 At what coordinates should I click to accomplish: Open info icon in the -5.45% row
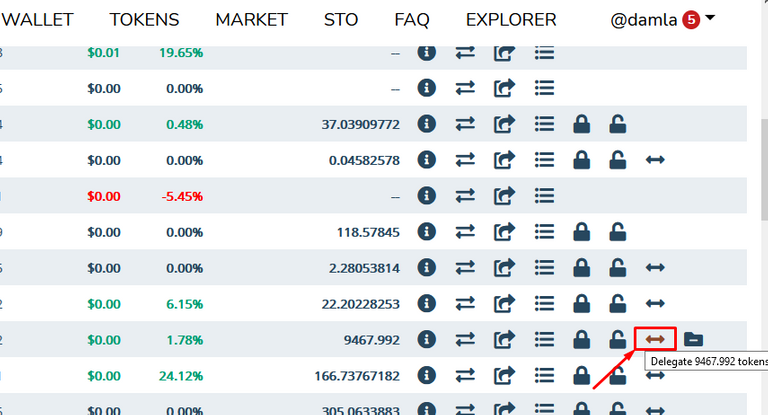click(427, 195)
